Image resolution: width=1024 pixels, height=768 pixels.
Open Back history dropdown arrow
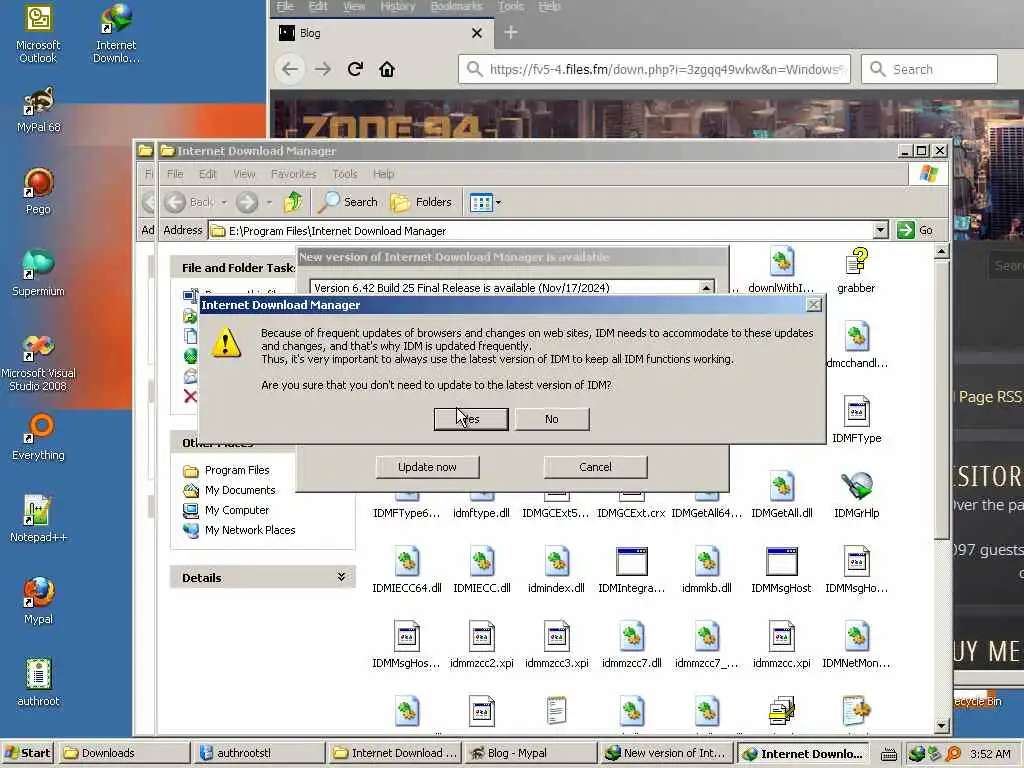point(224,202)
